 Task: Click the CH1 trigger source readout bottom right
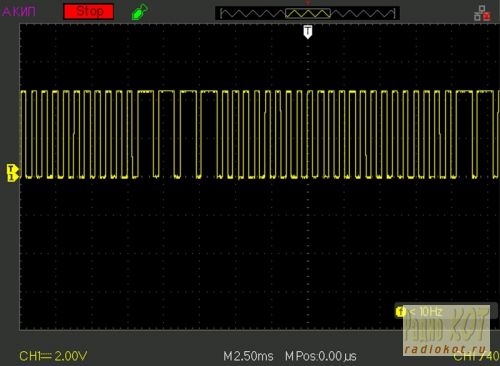point(477,357)
